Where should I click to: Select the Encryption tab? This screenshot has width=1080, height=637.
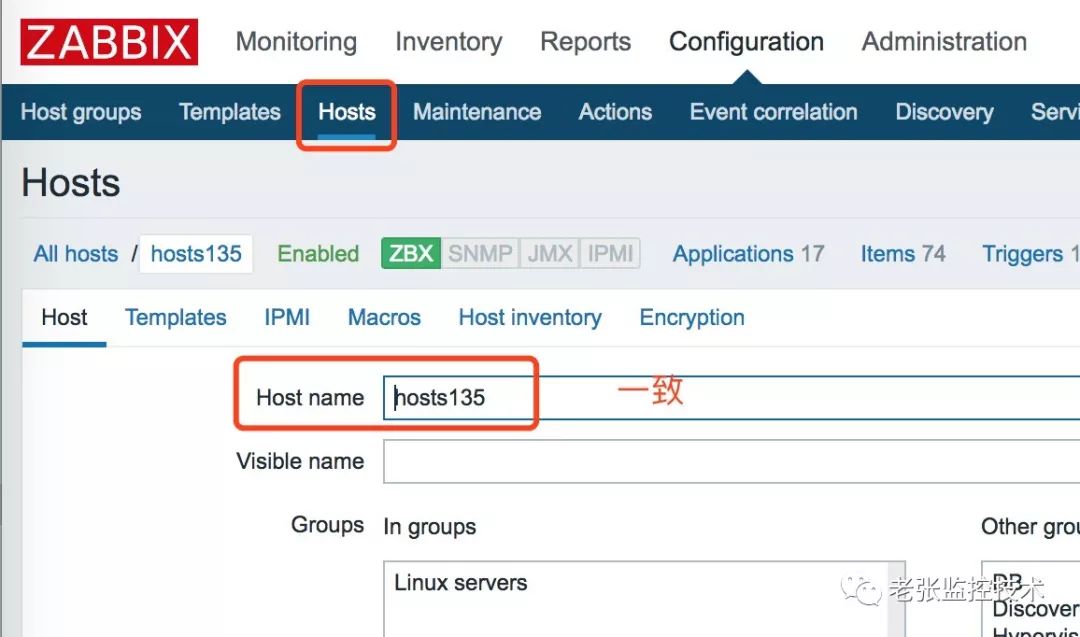click(x=692, y=318)
